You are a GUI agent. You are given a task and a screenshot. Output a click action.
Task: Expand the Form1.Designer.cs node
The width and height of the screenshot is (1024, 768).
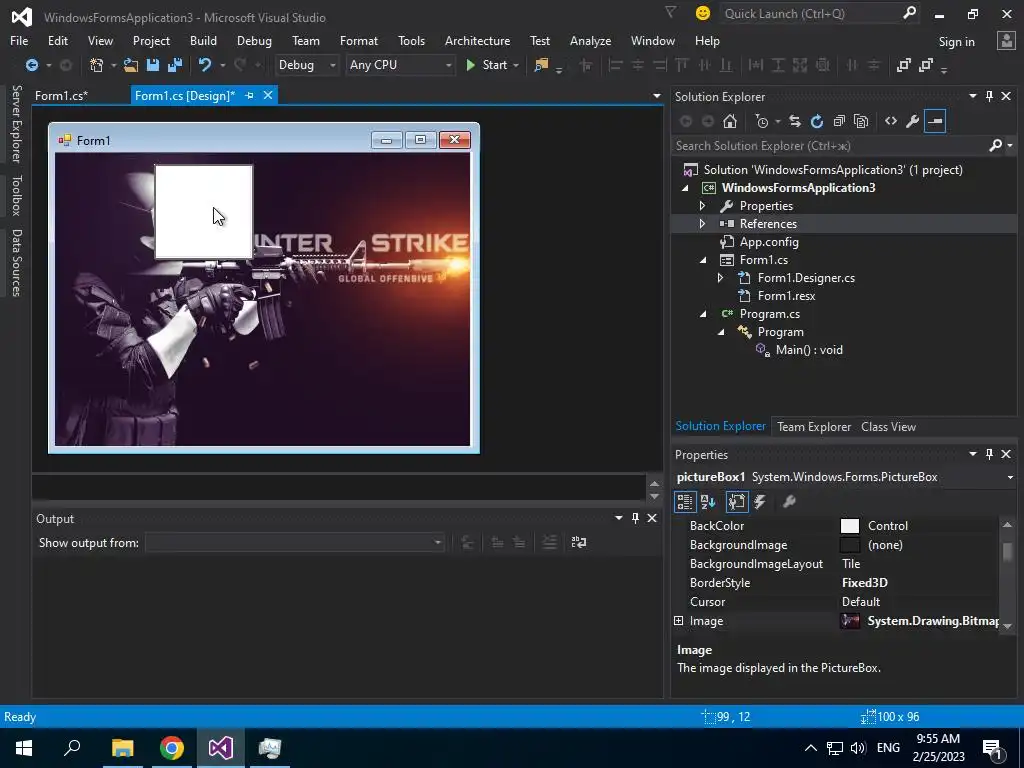pos(720,278)
